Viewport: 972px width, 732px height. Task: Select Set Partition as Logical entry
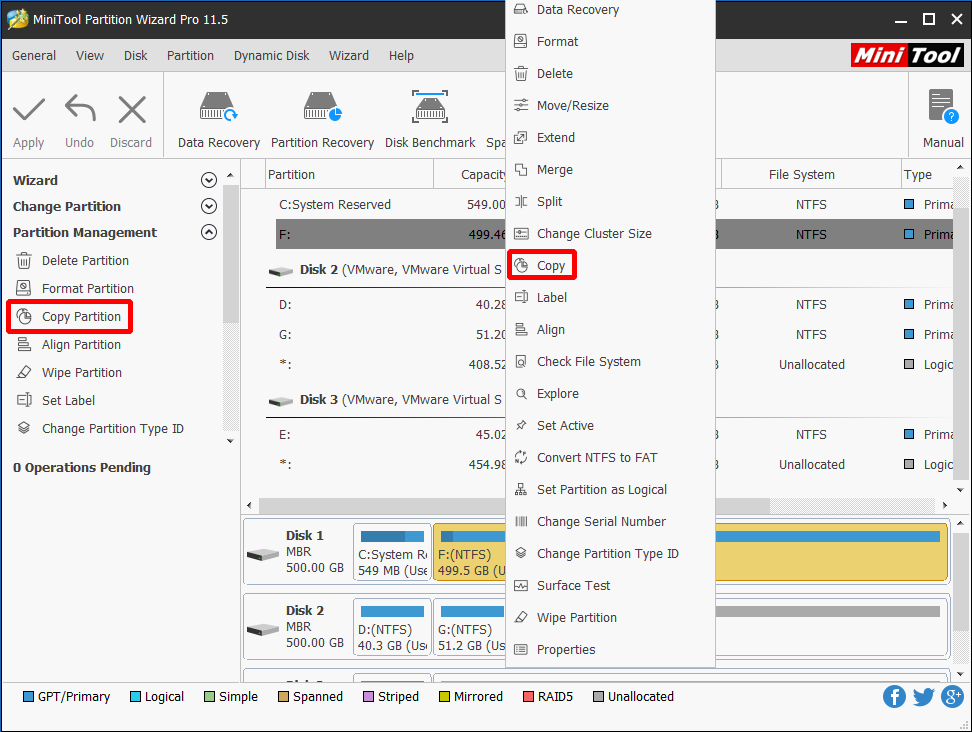pyautogui.click(x=611, y=490)
